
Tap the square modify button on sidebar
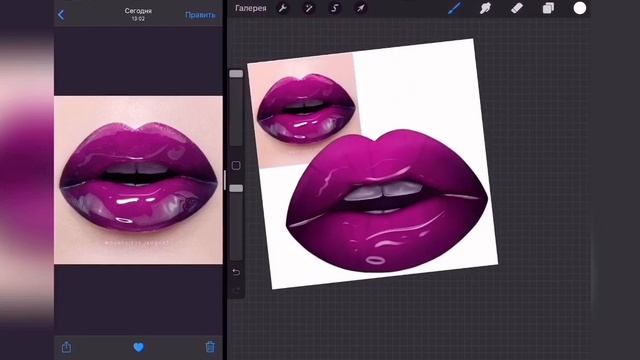pos(236,165)
